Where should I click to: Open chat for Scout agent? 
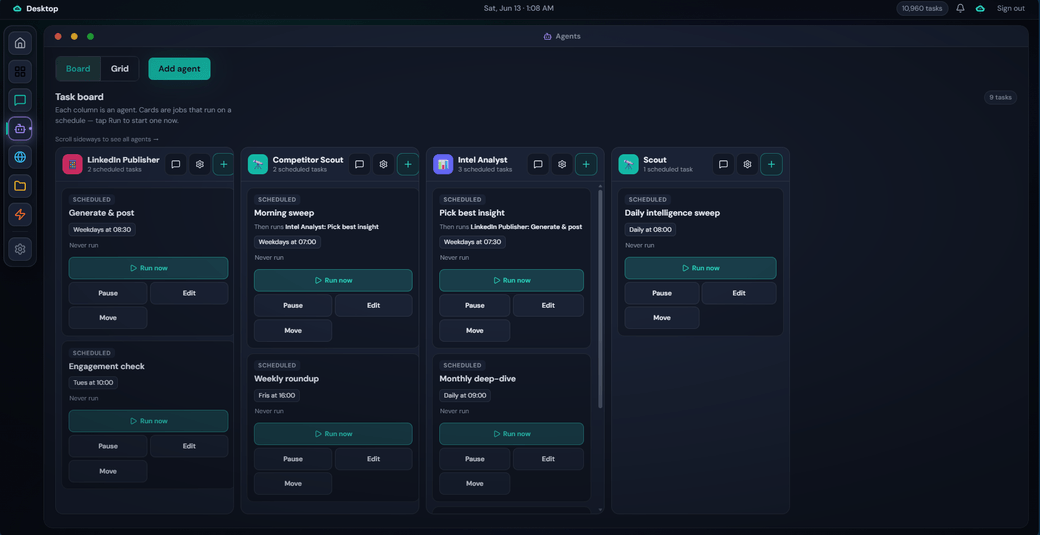pyautogui.click(x=724, y=164)
